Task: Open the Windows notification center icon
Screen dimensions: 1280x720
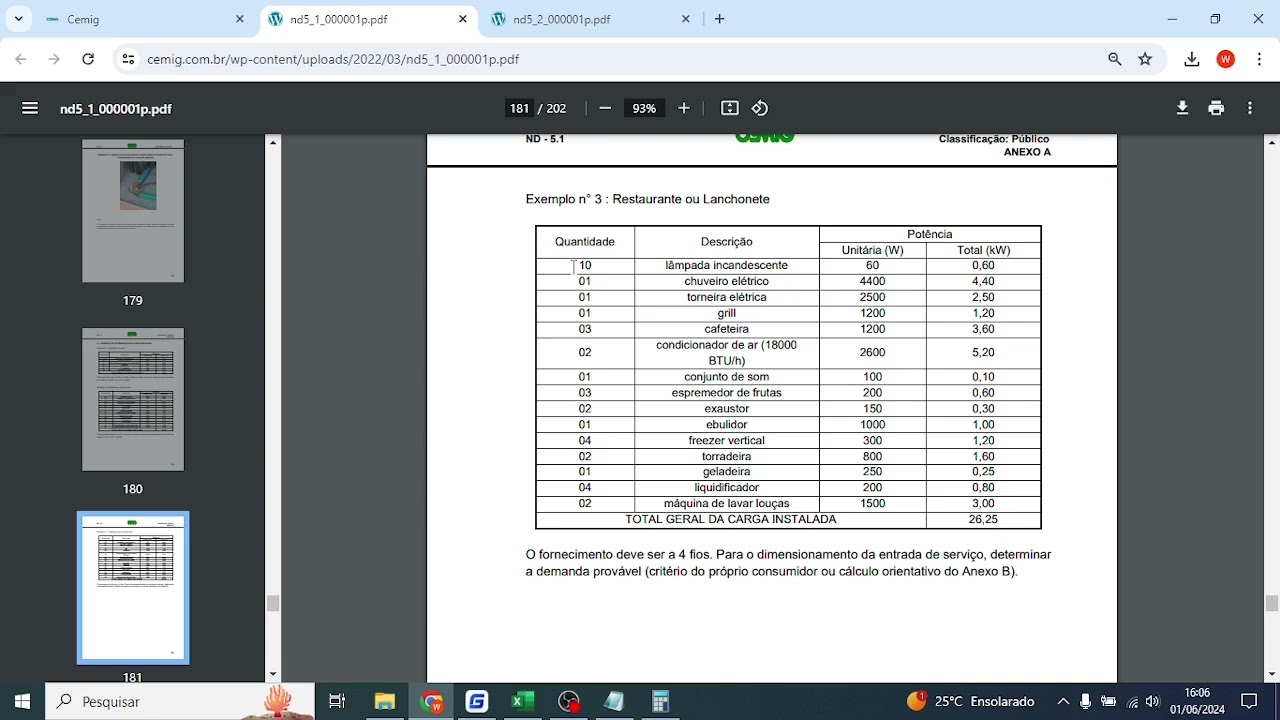Action: click(1249, 701)
